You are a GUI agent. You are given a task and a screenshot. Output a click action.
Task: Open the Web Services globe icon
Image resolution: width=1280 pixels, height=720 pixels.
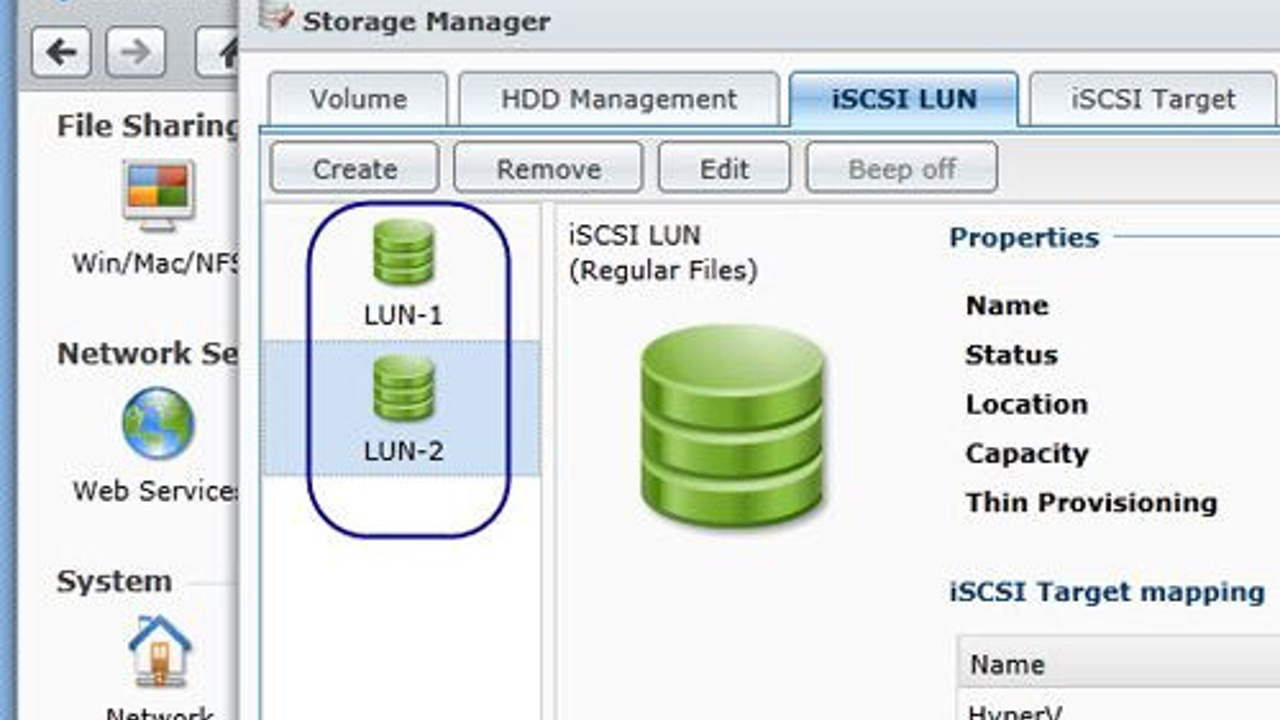(x=159, y=424)
